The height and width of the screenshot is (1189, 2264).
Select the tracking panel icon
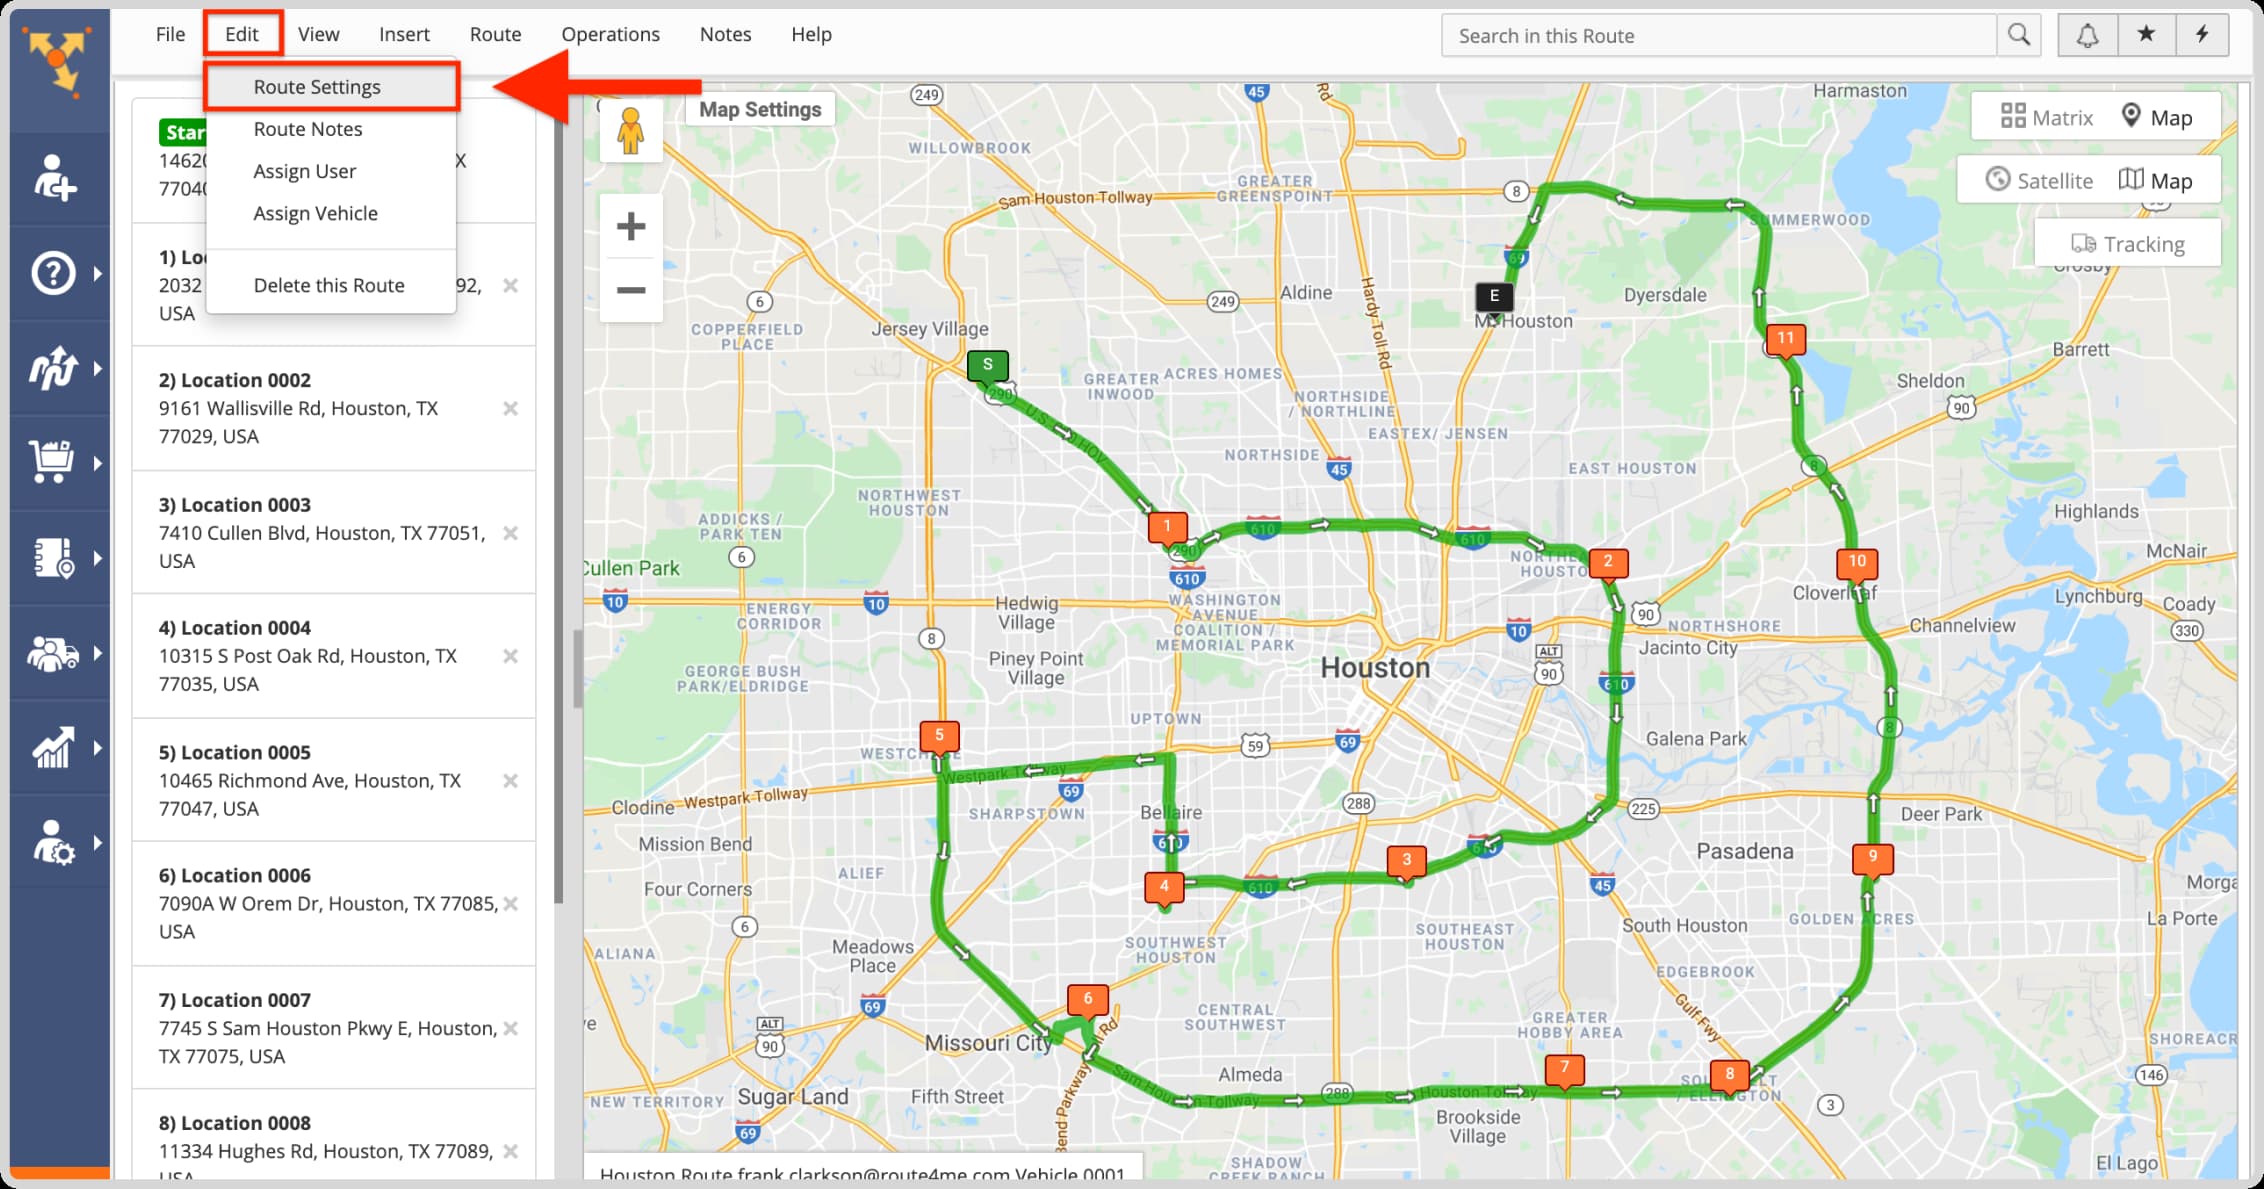(2084, 243)
